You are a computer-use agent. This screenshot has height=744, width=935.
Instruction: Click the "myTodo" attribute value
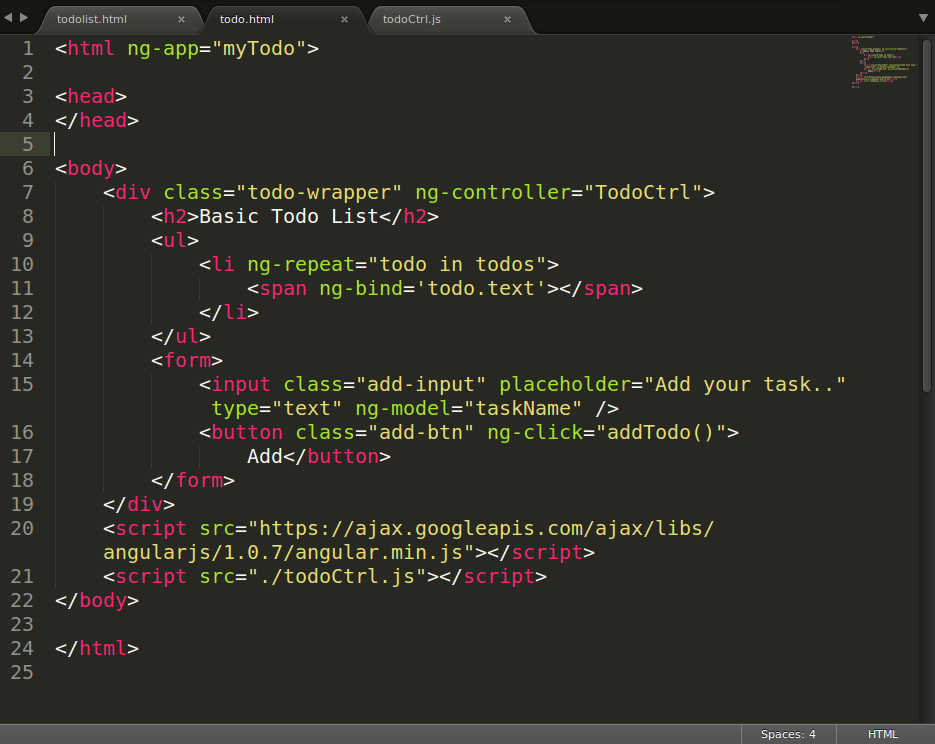(x=259, y=49)
